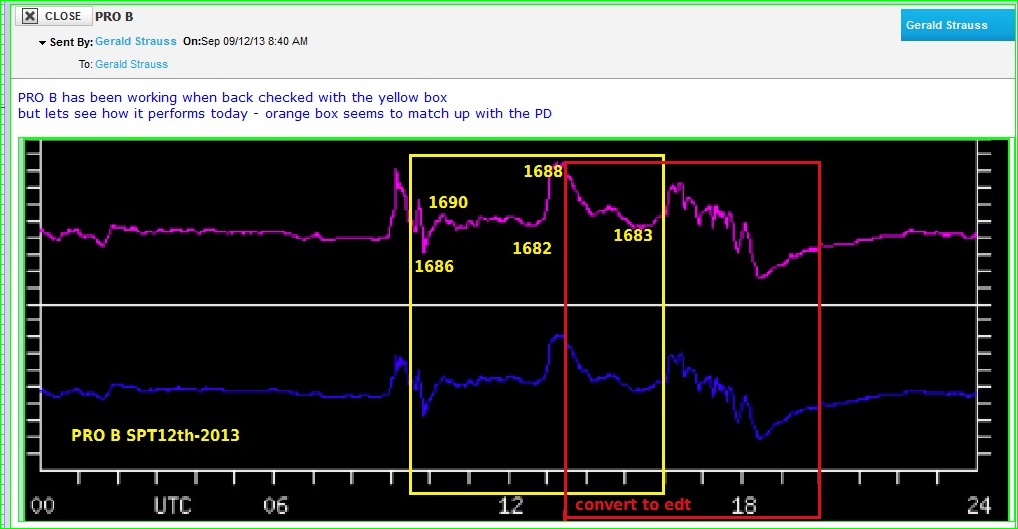Open the PRO B chart image
This screenshot has height=529, width=1018.
(516, 330)
